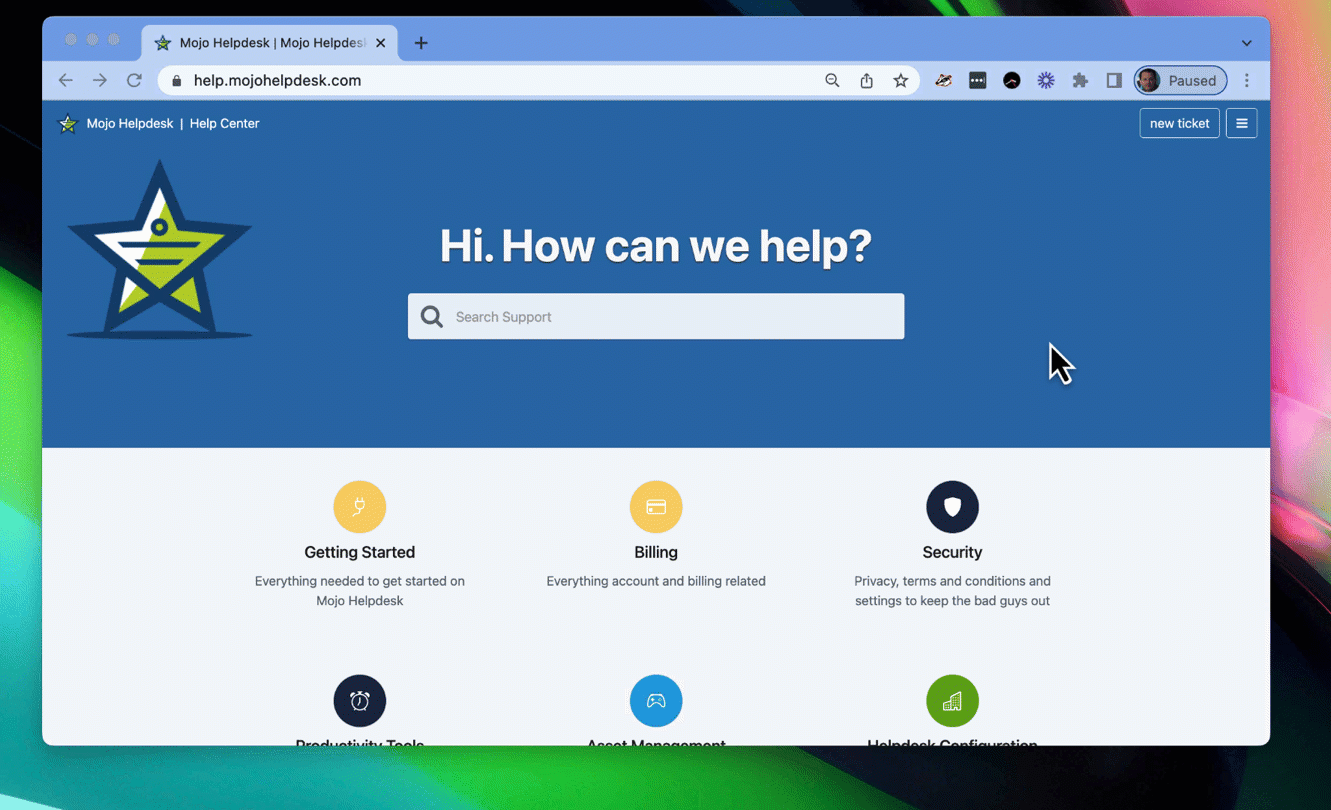Click the lock icon in the address bar
This screenshot has height=810, width=1331.
pyautogui.click(x=177, y=81)
